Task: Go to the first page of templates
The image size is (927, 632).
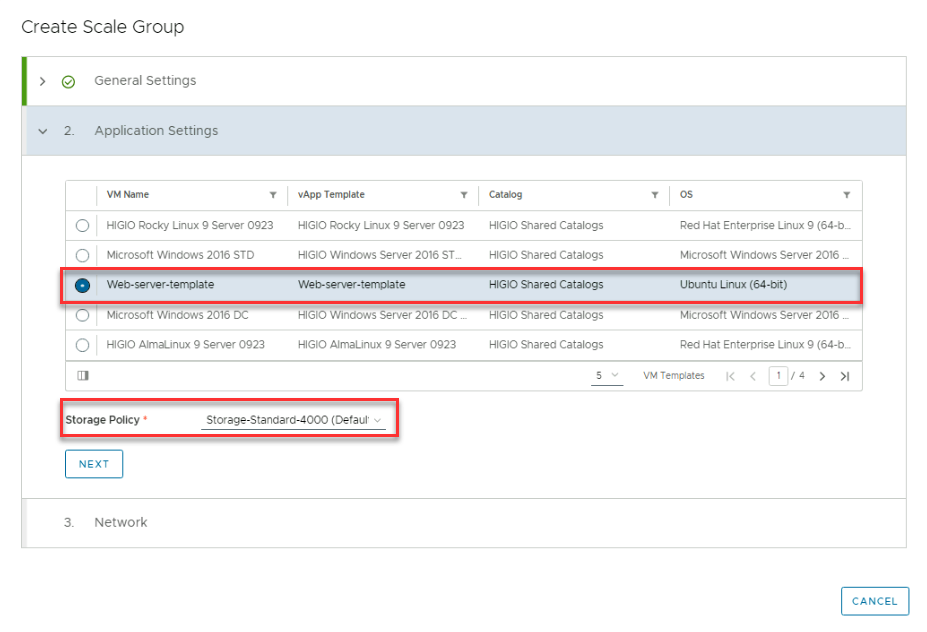Action: click(x=730, y=376)
